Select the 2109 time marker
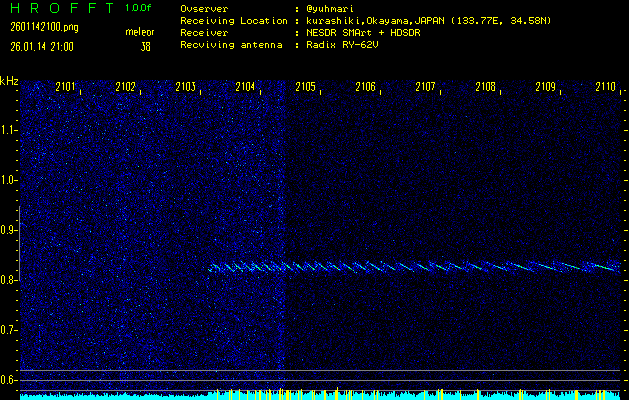The width and height of the screenshot is (629, 400). pyautogui.click(x=545, y=88)
